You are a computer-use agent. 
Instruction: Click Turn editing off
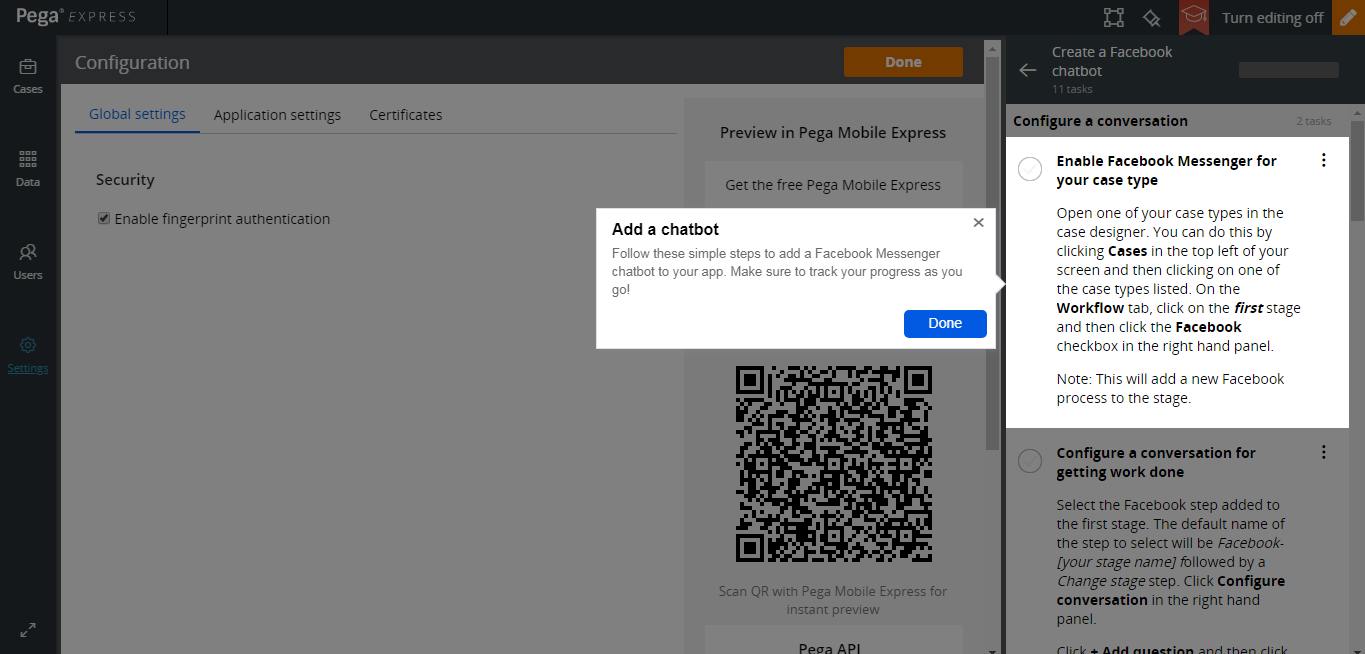coord(1271,17)
